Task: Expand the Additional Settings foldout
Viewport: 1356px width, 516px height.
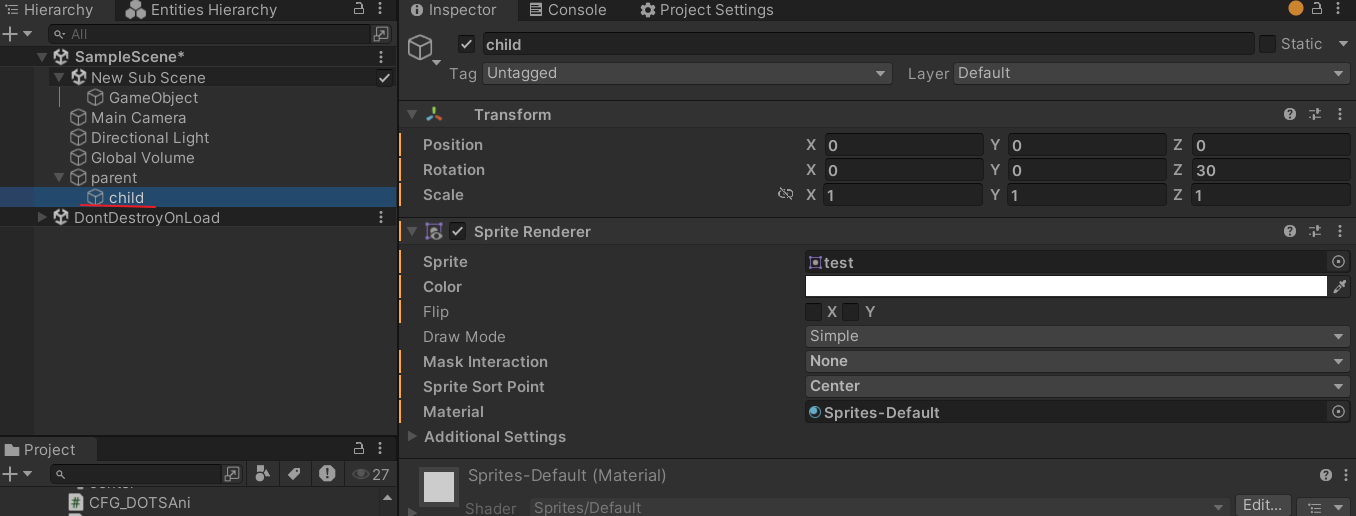Action: tap(414, 437)
